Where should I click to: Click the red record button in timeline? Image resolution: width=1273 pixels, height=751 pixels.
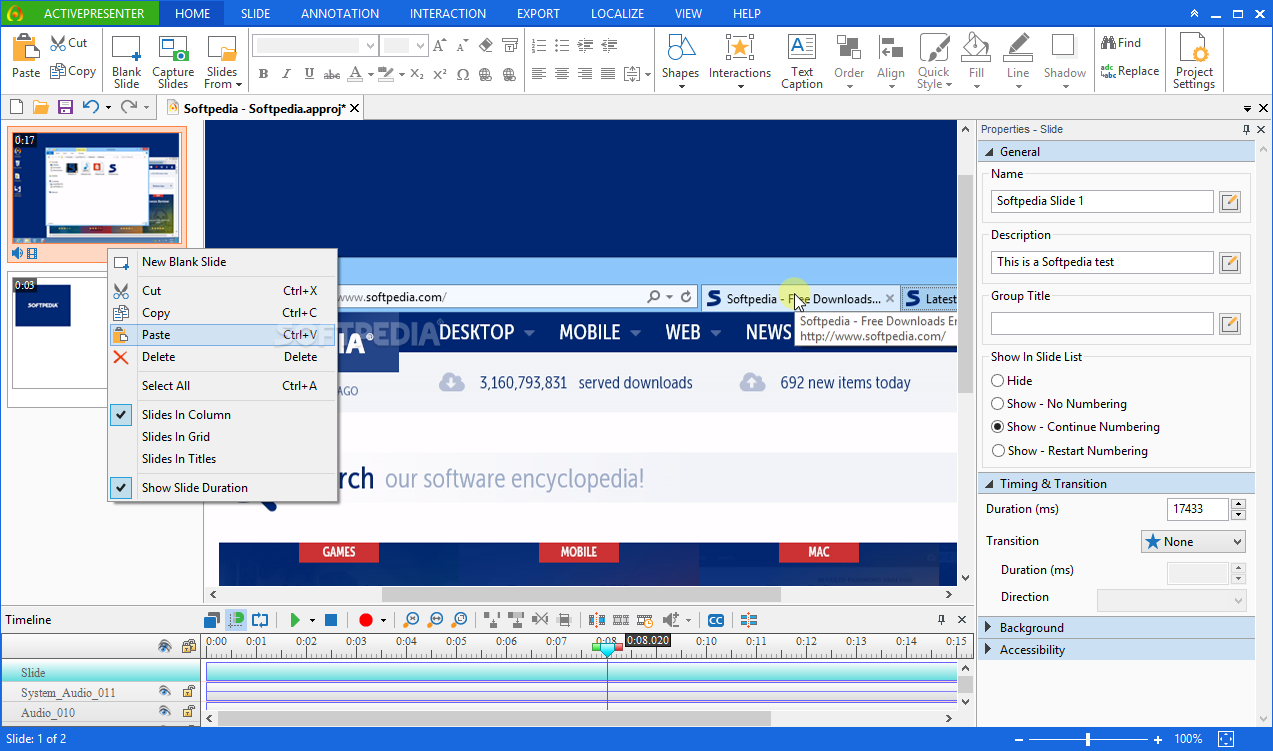(x=365, y=620)
